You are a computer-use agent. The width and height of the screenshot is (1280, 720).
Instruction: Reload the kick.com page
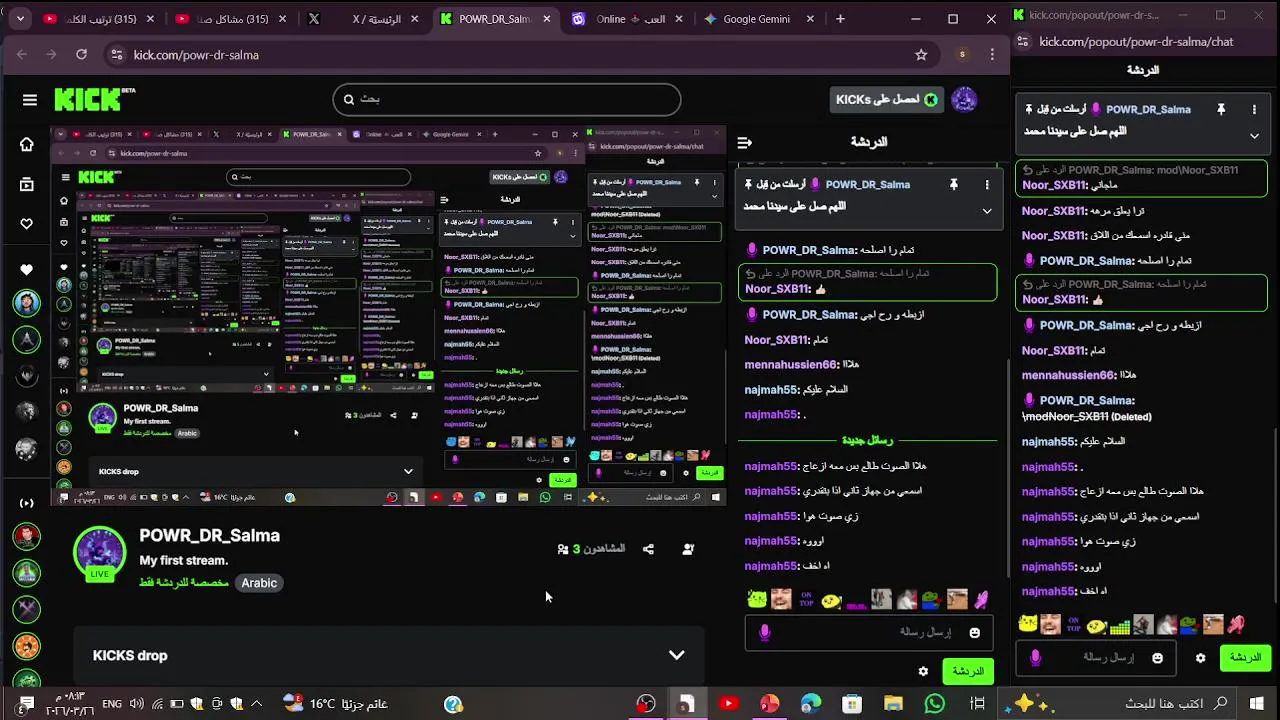[81, 55]
